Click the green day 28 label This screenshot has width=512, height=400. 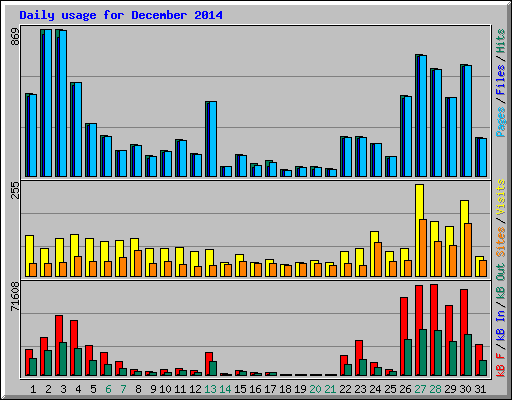pos(435,389)
